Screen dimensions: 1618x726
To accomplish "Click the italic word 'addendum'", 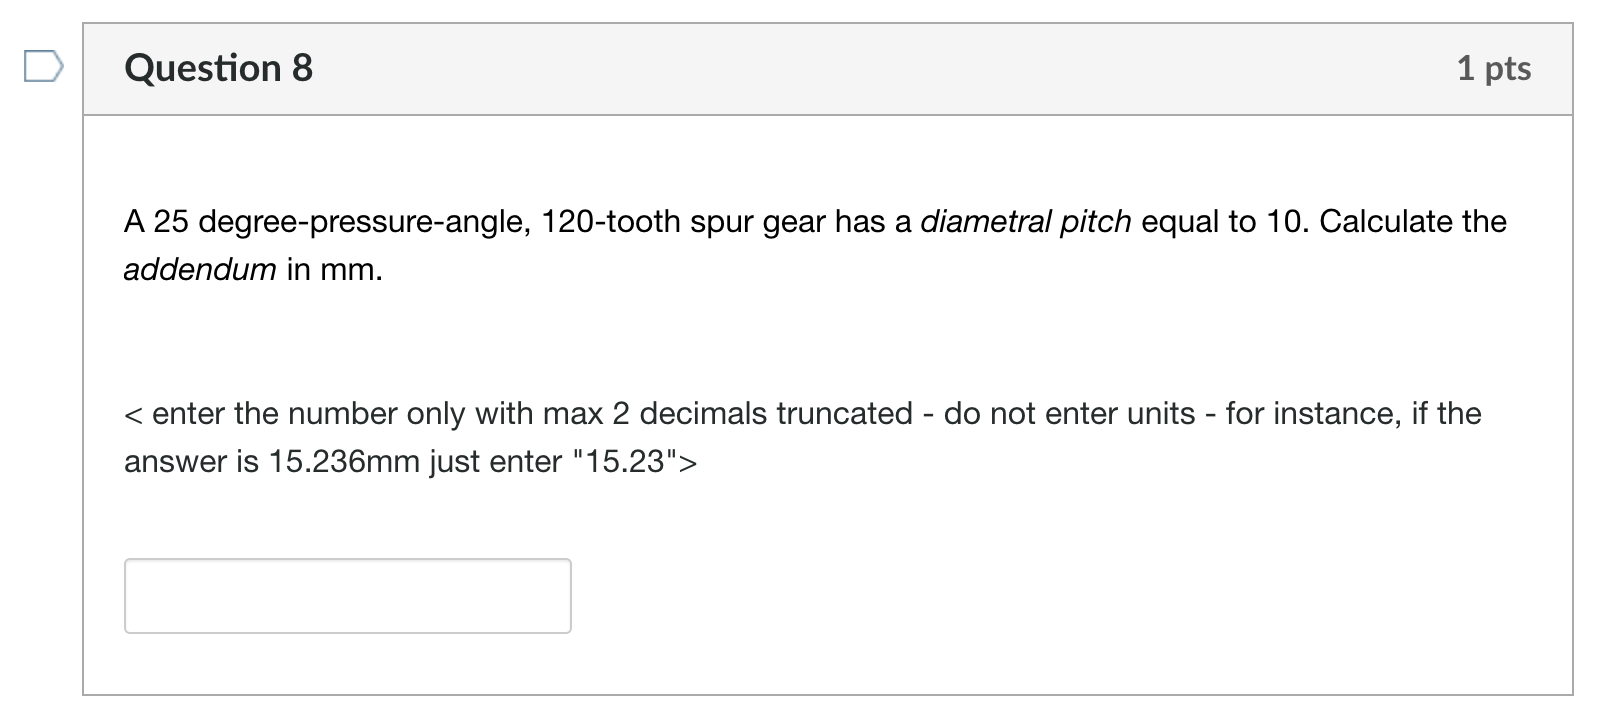I will pos(199,269).
